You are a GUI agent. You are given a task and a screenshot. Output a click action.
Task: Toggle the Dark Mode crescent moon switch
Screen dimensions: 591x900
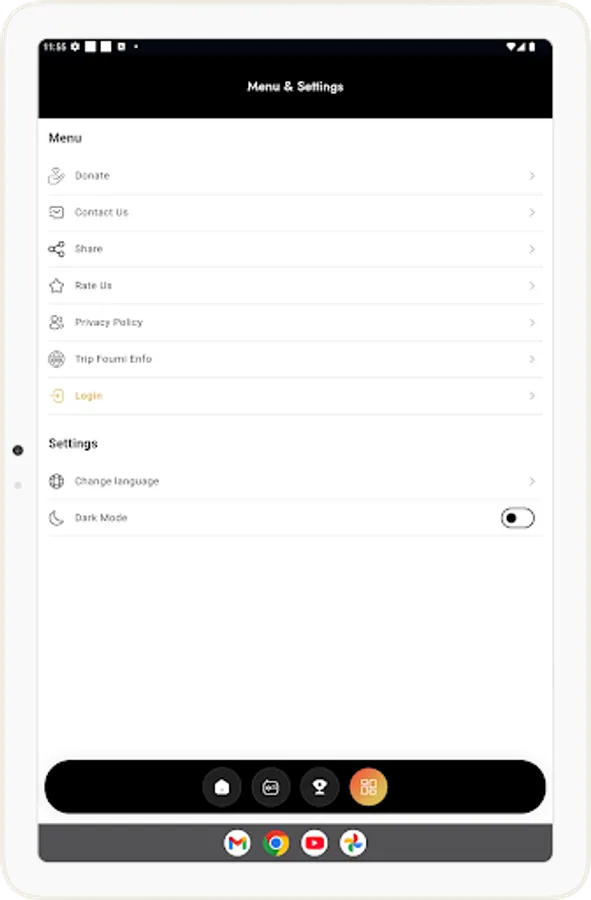(x=517, y=517)
